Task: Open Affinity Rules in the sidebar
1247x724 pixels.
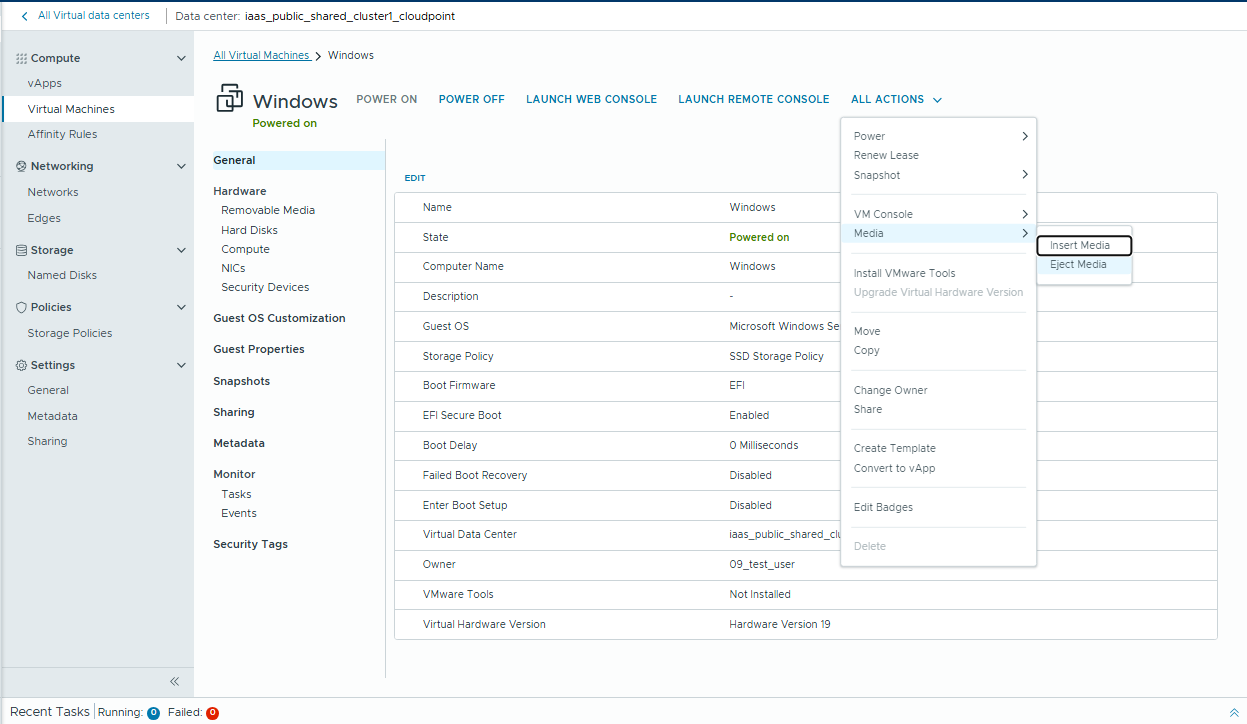Action: (63, 135)
